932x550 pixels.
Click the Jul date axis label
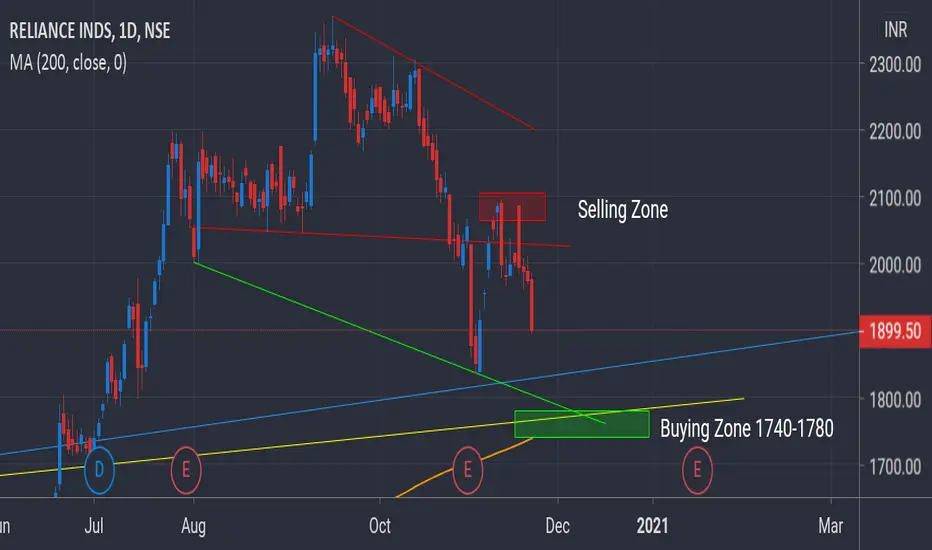pos(94,526)
